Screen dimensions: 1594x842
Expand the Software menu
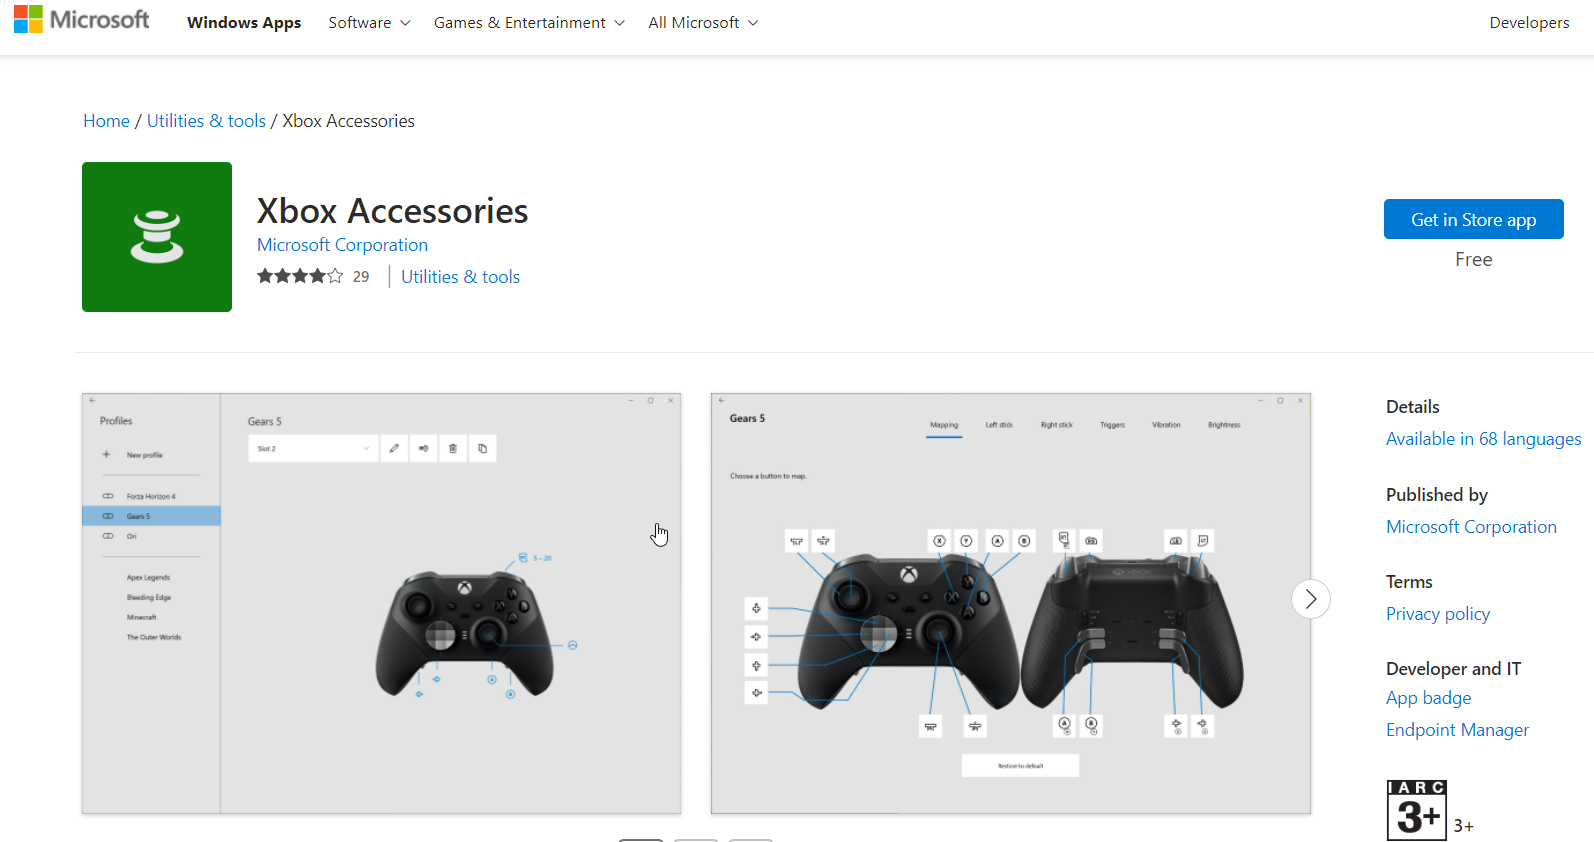tap(369, 22)
